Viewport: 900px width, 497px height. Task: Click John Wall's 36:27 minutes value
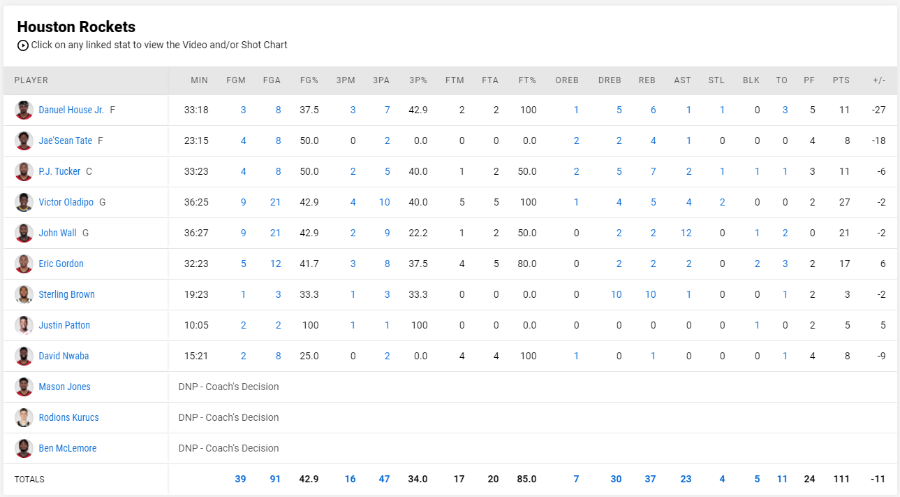196,233
